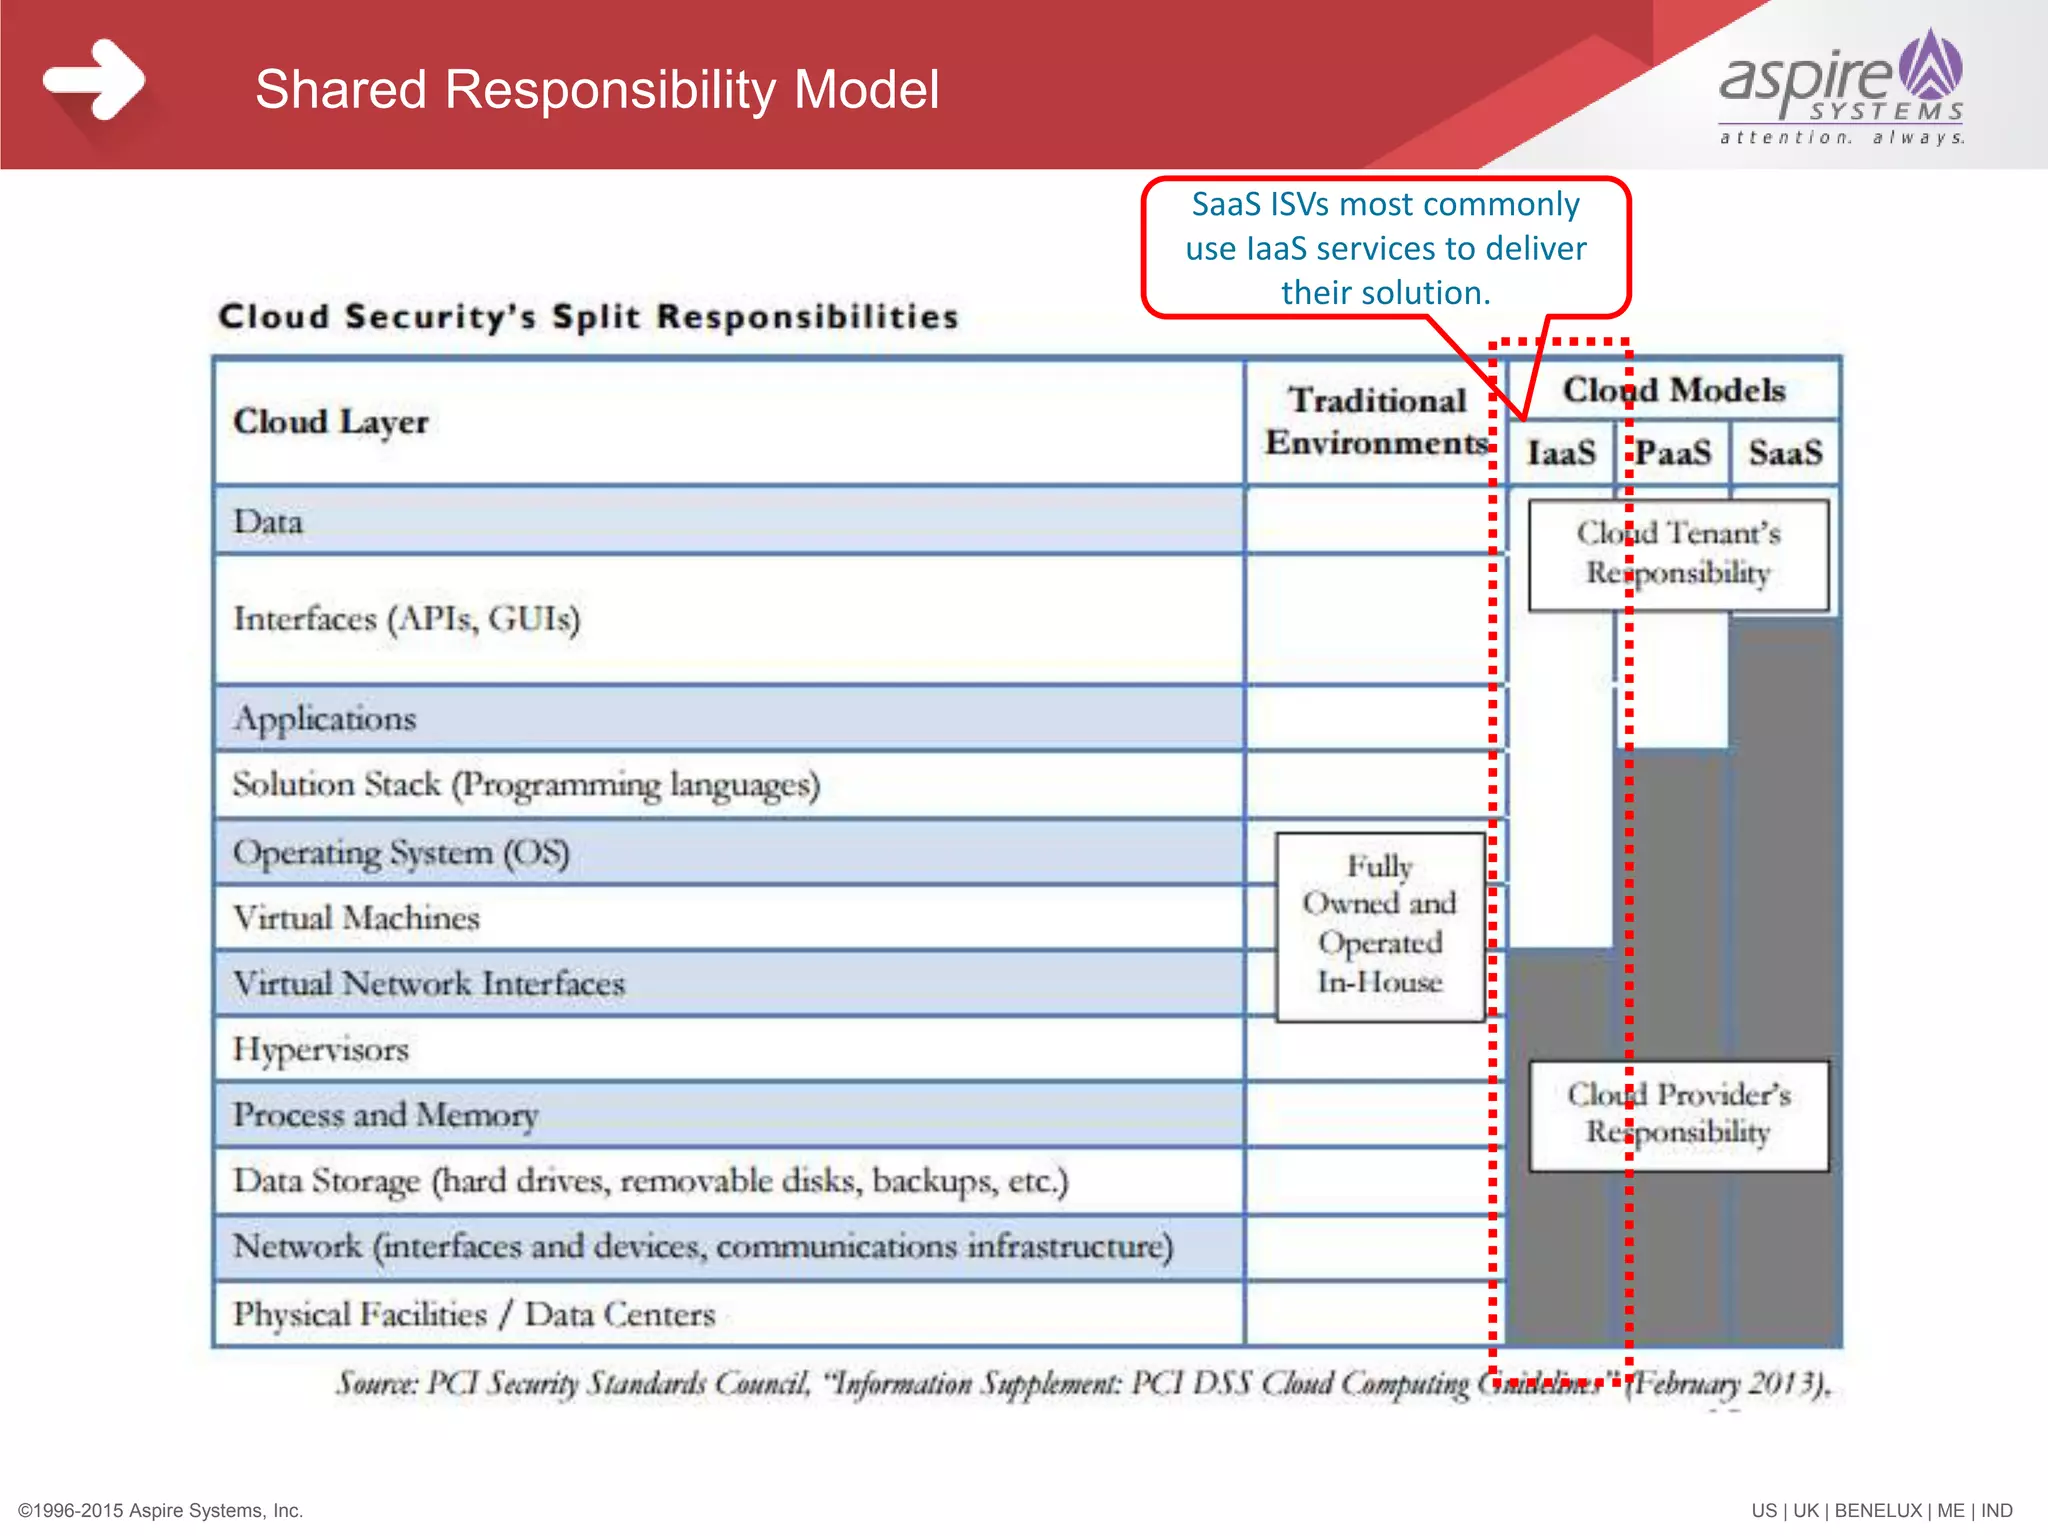Viewport: 2048px width, 1536px height.
Task: Click the Cloud Tenant's Responsibility box
Action: (1678, 553)
